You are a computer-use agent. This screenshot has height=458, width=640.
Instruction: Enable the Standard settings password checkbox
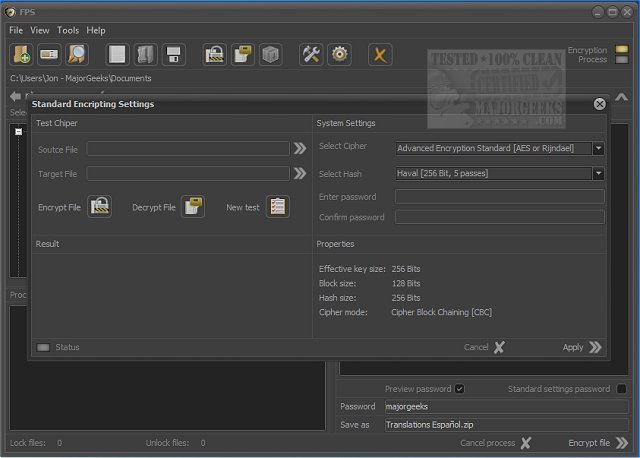pos(621,389)
